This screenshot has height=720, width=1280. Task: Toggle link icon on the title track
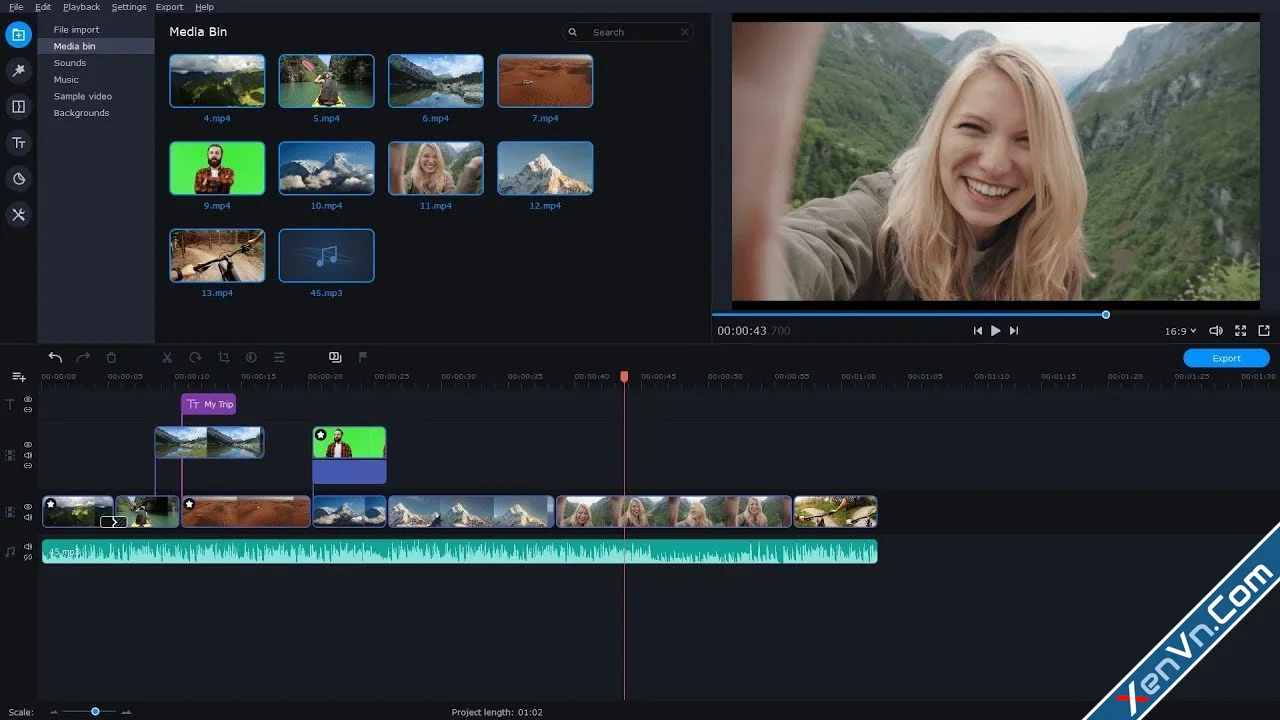point(28,409)
